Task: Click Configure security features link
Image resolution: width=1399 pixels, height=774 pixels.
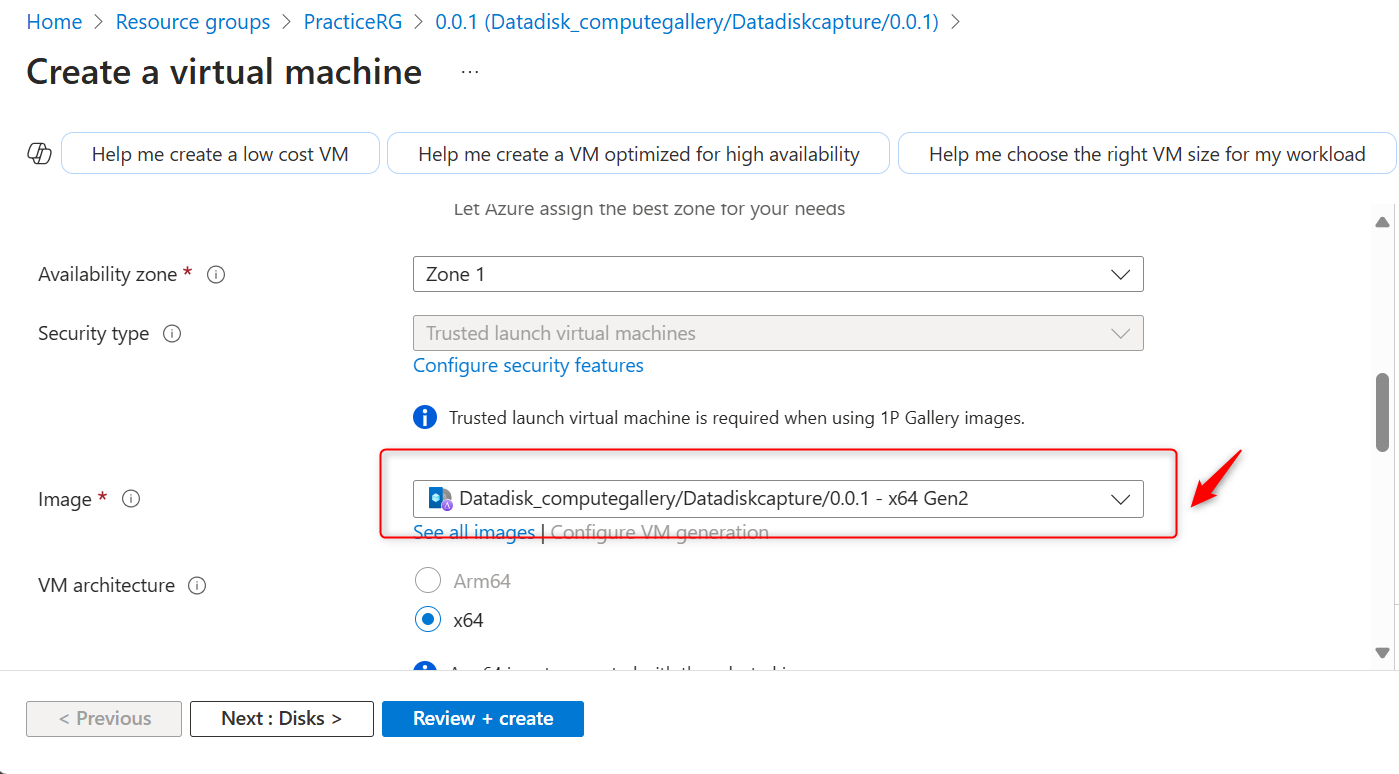Action: pos(528,366)
